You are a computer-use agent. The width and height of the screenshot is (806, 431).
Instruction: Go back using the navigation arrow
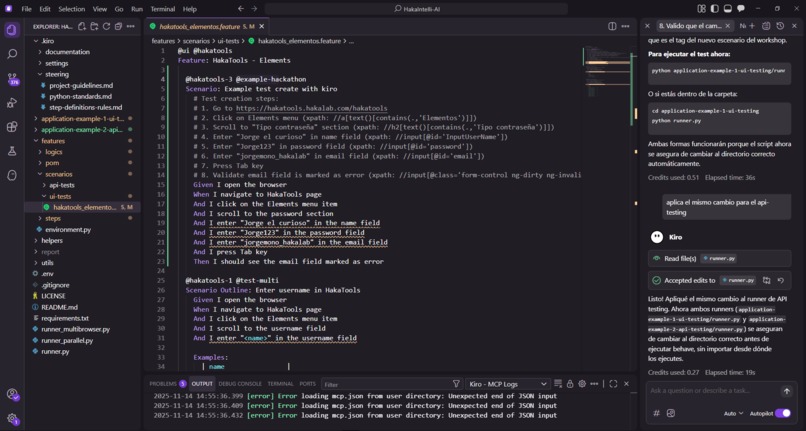[x=241, y=9]
